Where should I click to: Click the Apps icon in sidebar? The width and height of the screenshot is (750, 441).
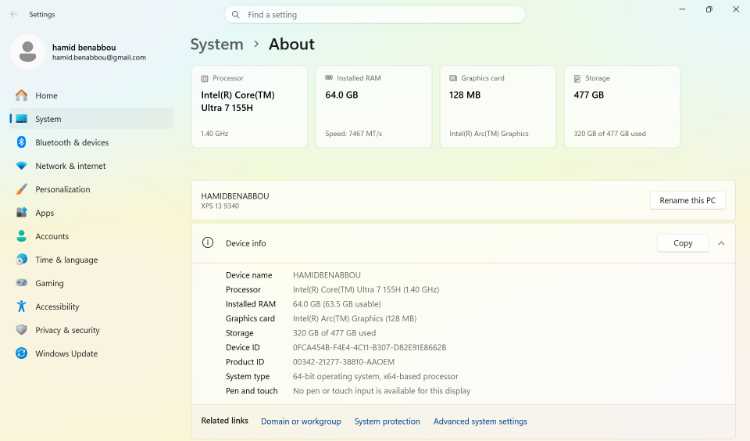[22, 212]
